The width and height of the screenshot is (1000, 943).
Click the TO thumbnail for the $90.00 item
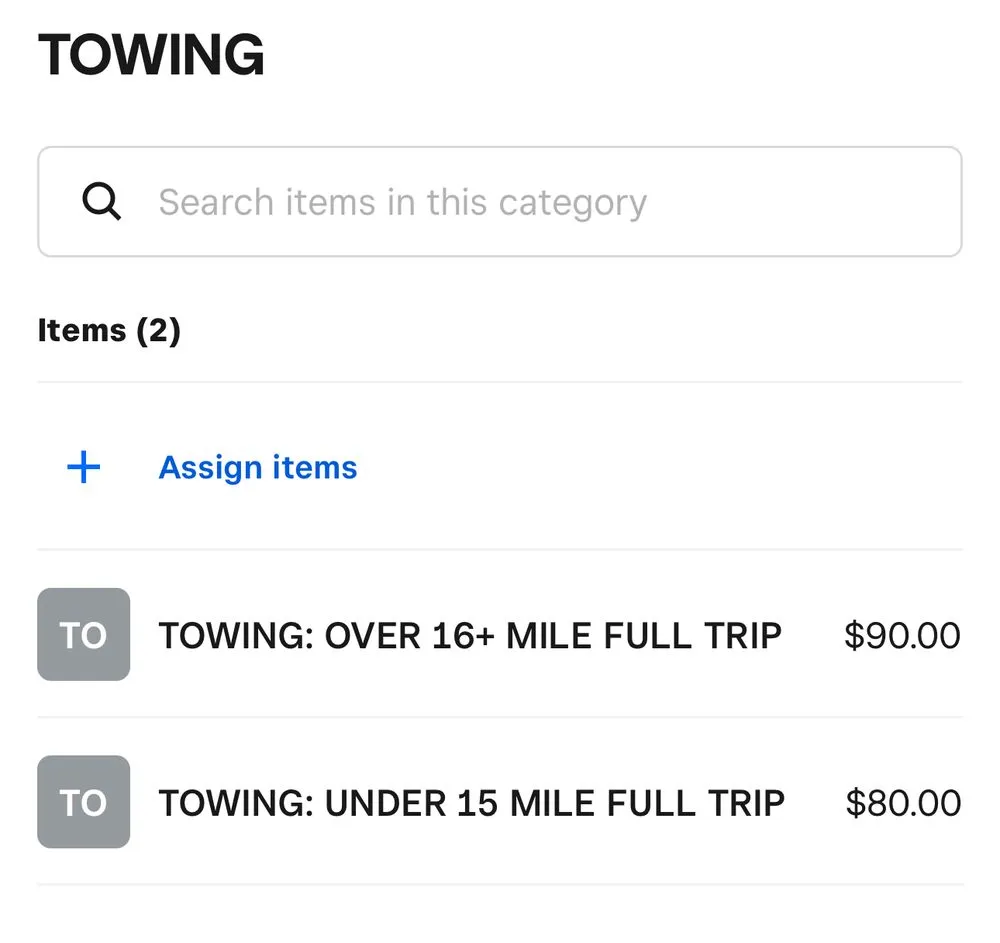(83, 635)
